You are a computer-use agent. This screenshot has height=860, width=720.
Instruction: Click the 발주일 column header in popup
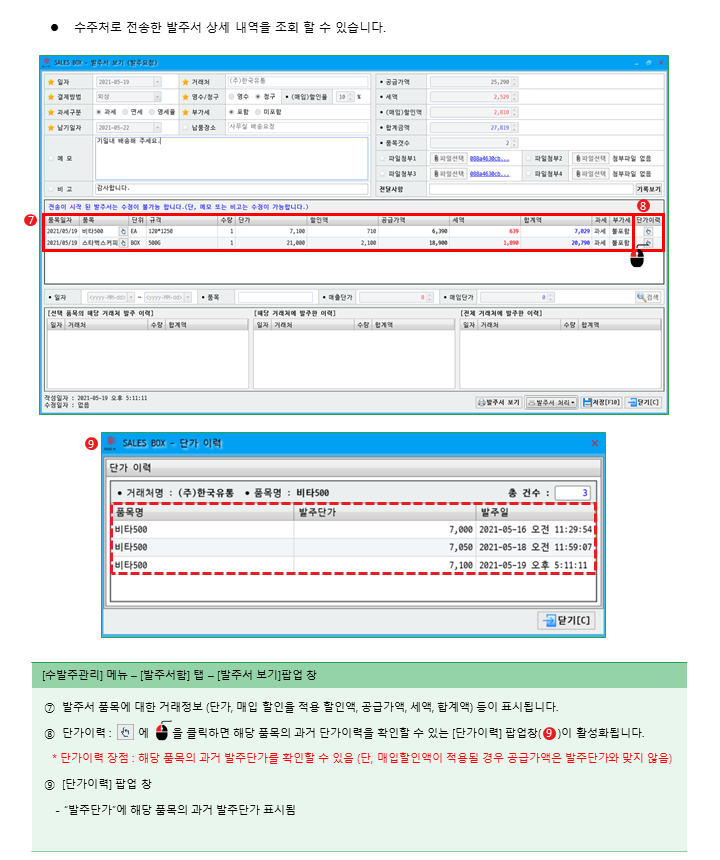[535, 512]
